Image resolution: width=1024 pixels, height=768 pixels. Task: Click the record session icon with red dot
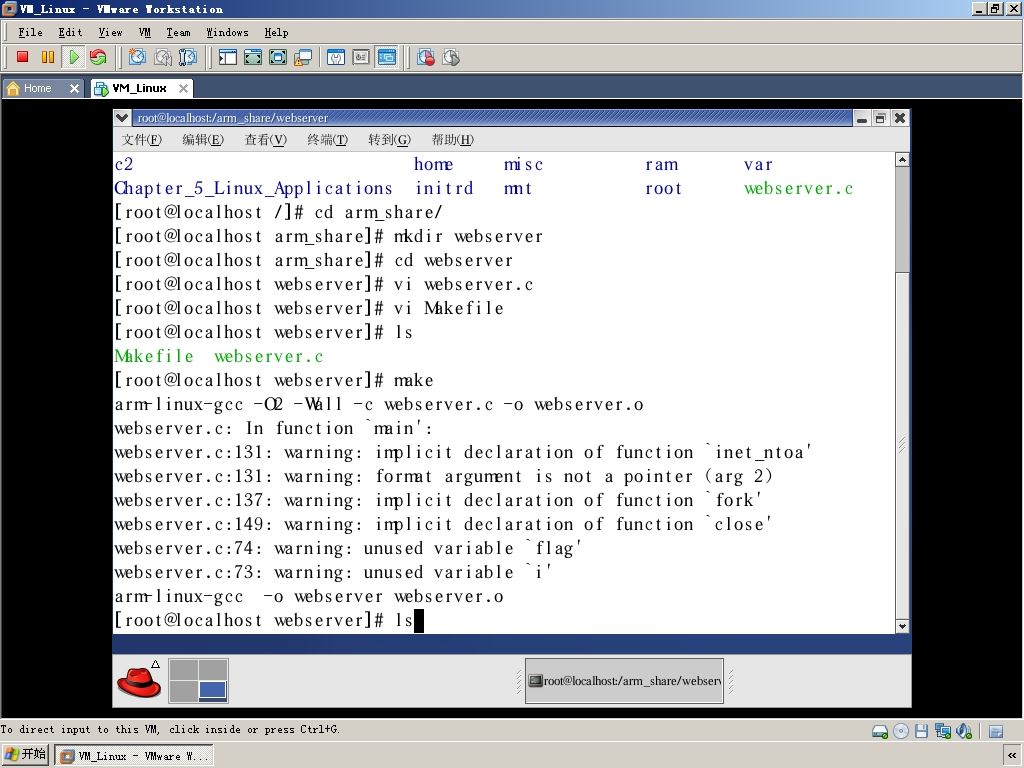pyautogui.click(x=426, y=57)
